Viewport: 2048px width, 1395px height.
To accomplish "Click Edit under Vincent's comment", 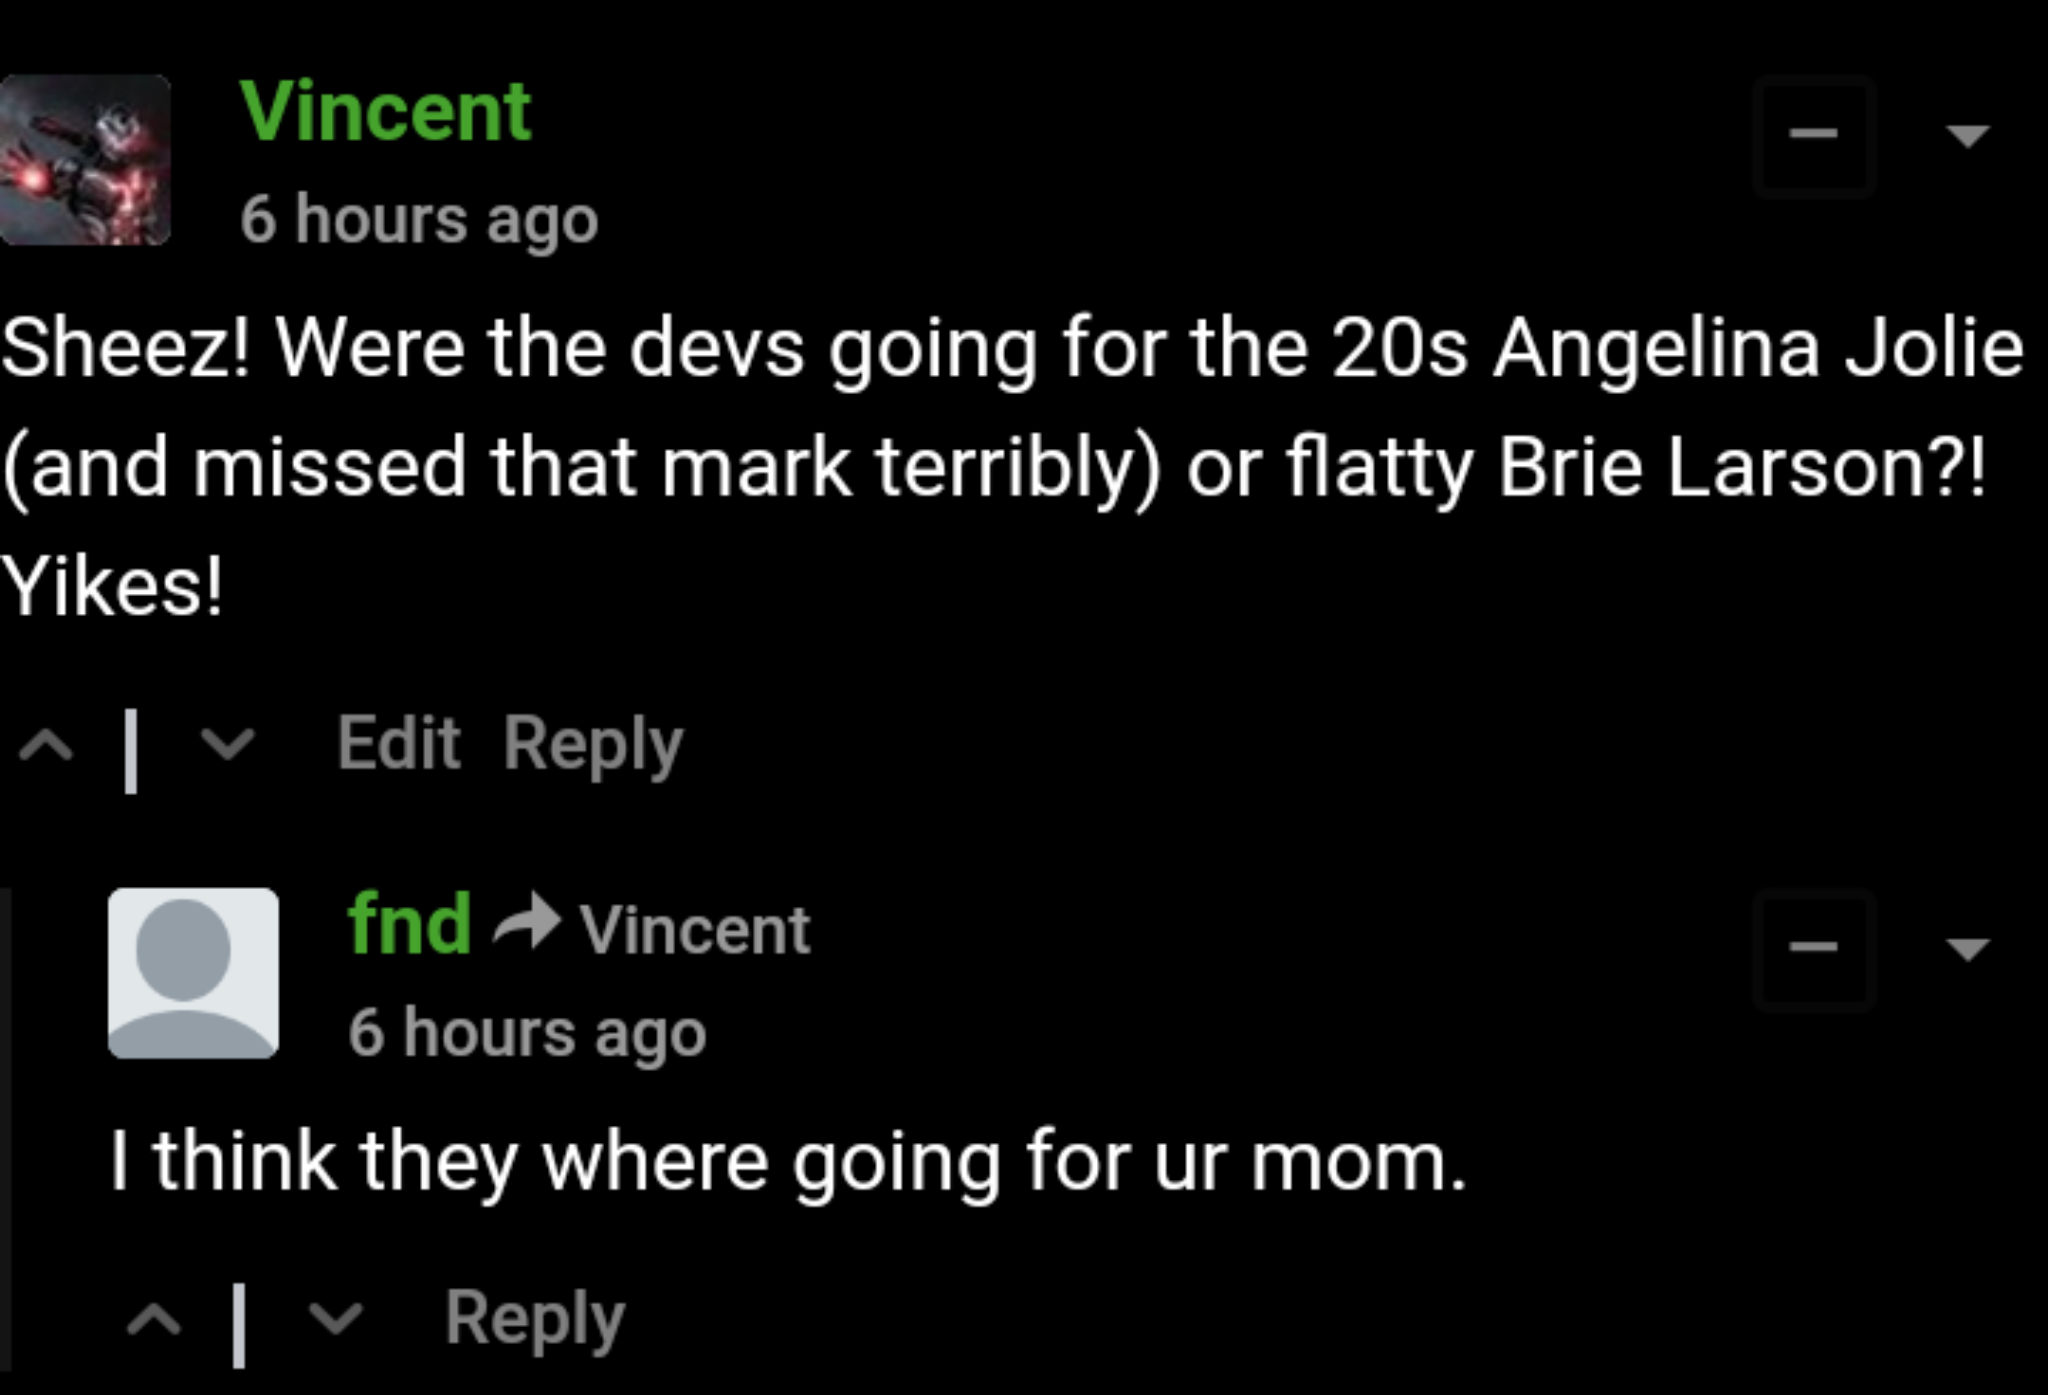I will (x=398, y=743).
